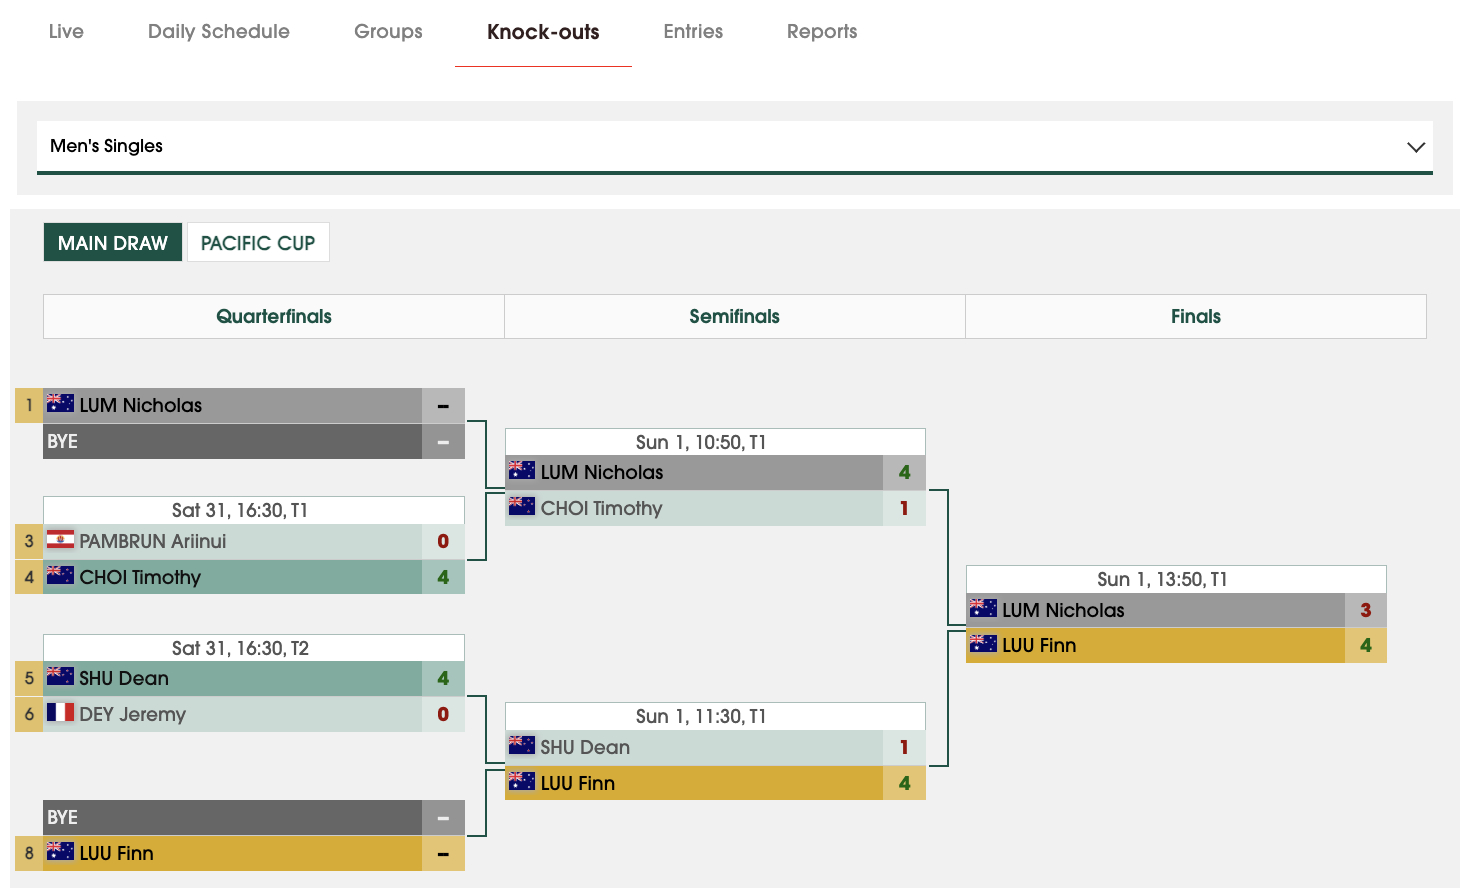
Task: Click LUM Nicholas's flag in the semifinals
Action: [x=521, y=470]
